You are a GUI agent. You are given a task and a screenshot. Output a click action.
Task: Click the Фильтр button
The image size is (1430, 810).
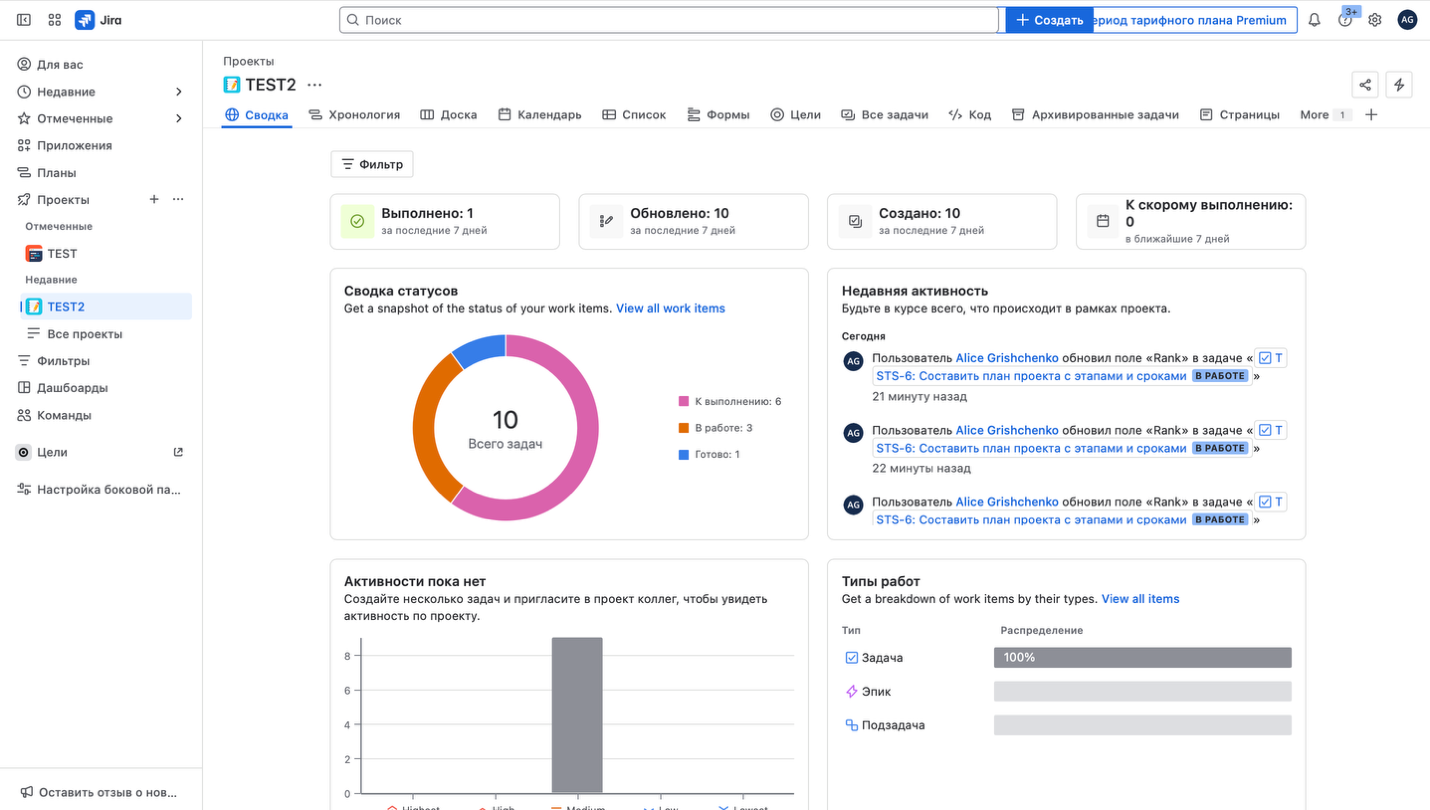coord(372,164)
